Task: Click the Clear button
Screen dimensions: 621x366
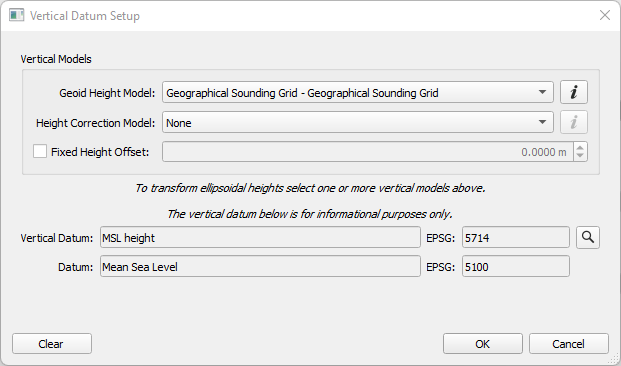Action: [52, 343]
